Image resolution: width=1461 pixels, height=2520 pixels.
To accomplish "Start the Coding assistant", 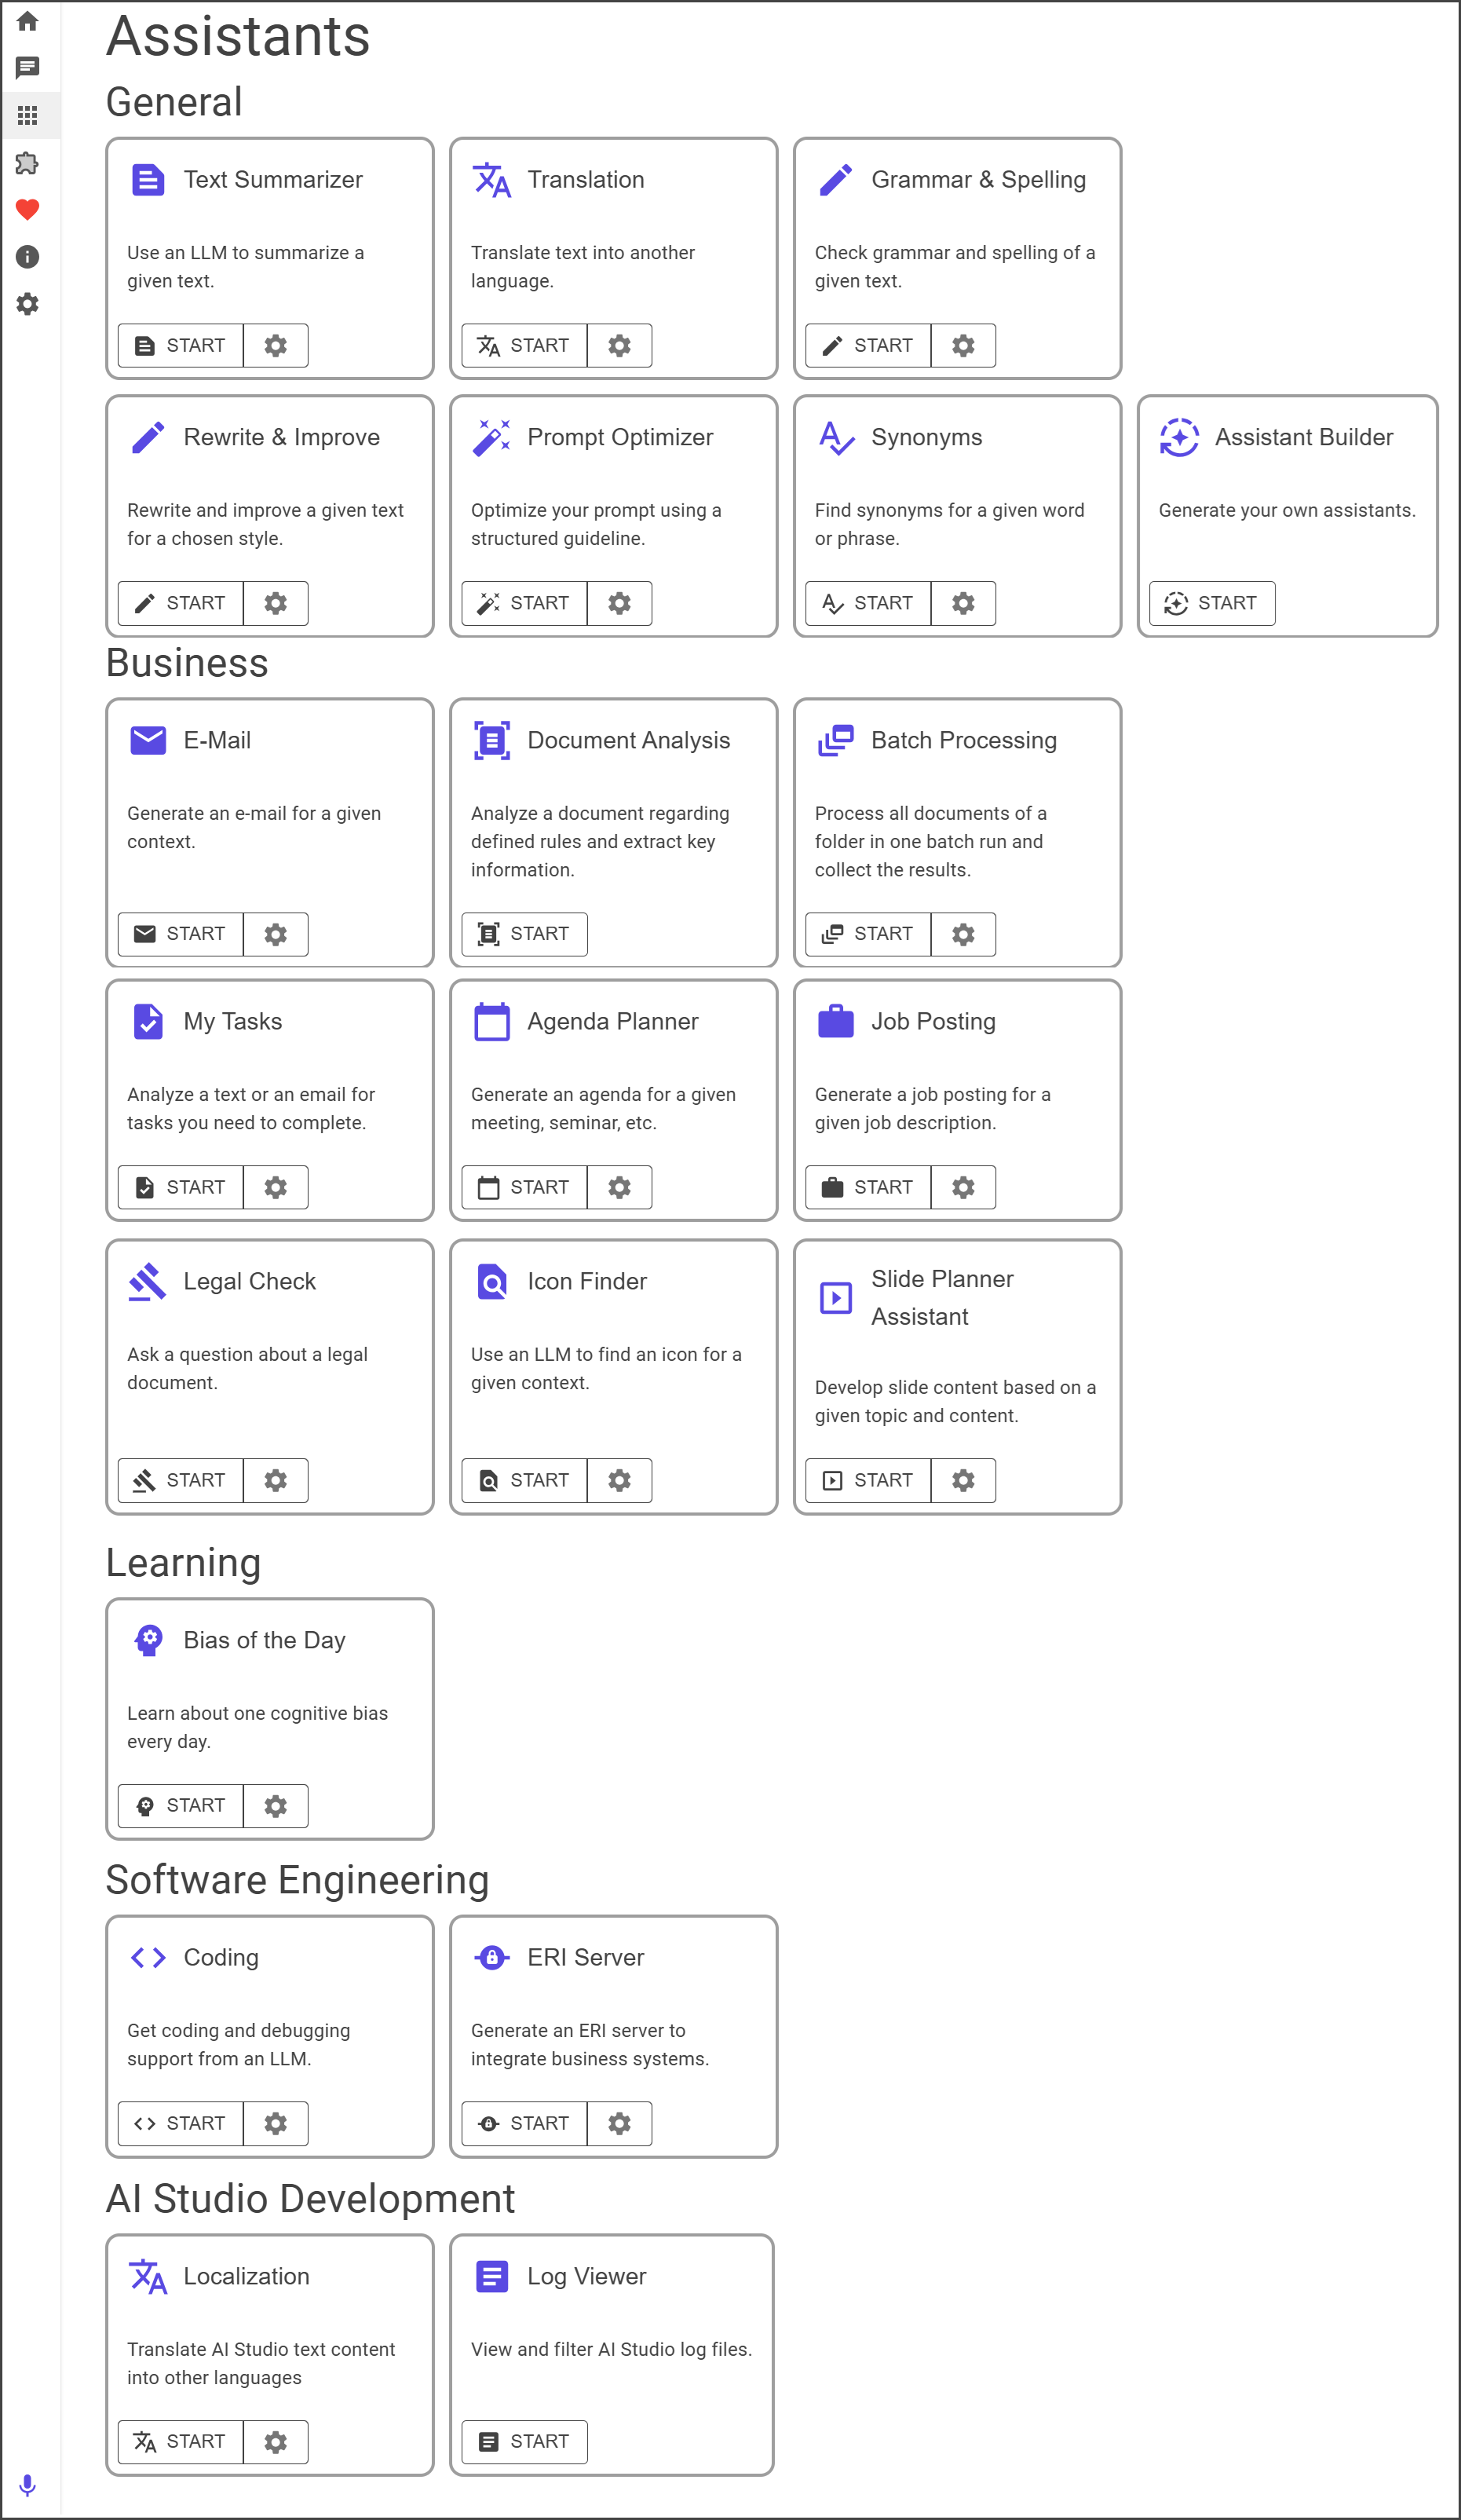I will tap(181, 2124).
